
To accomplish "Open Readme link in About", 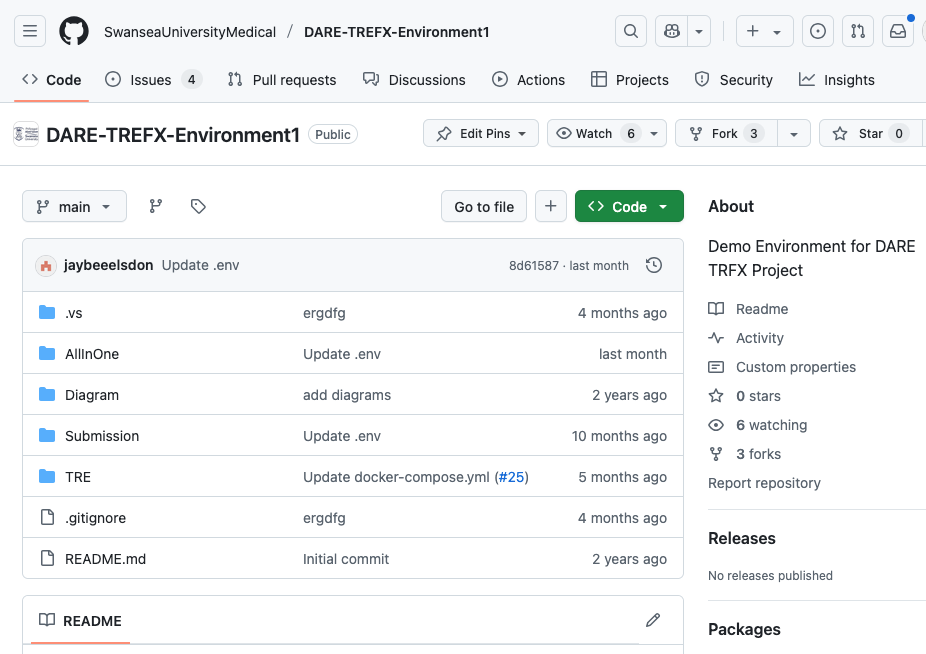I will click(748, 309).
